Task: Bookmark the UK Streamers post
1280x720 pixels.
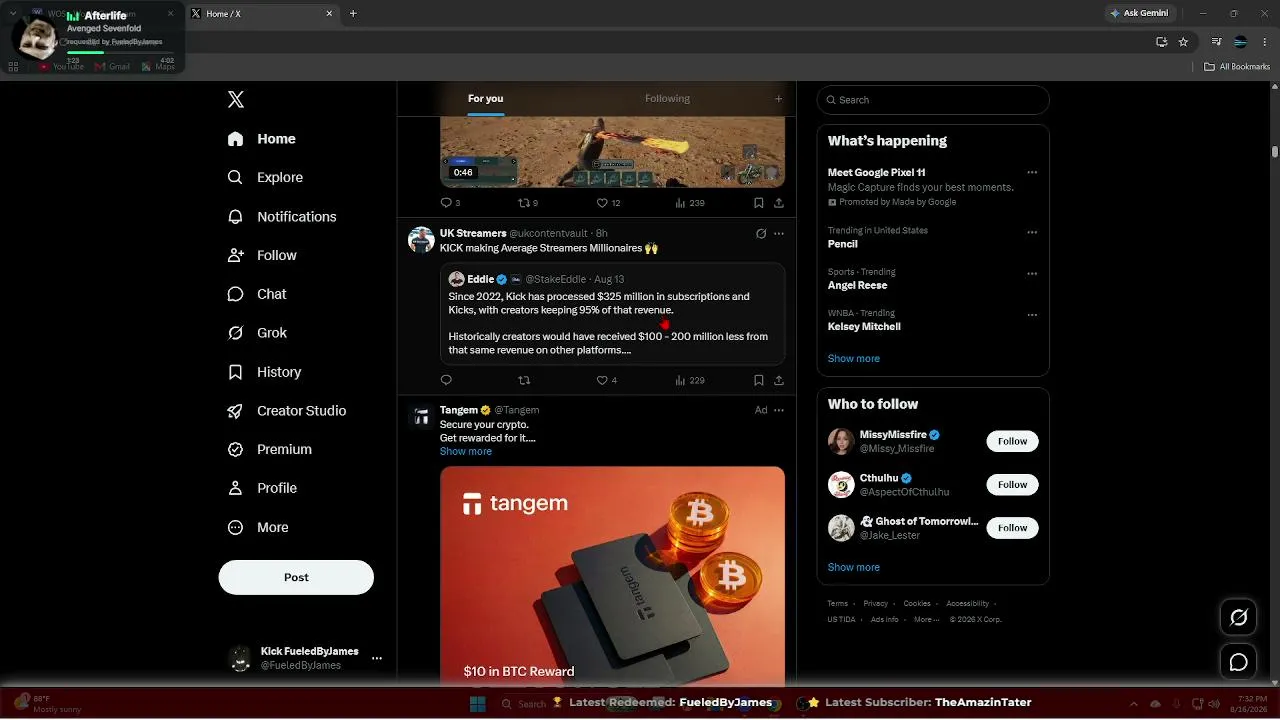Action: click(x=759, y=380)
